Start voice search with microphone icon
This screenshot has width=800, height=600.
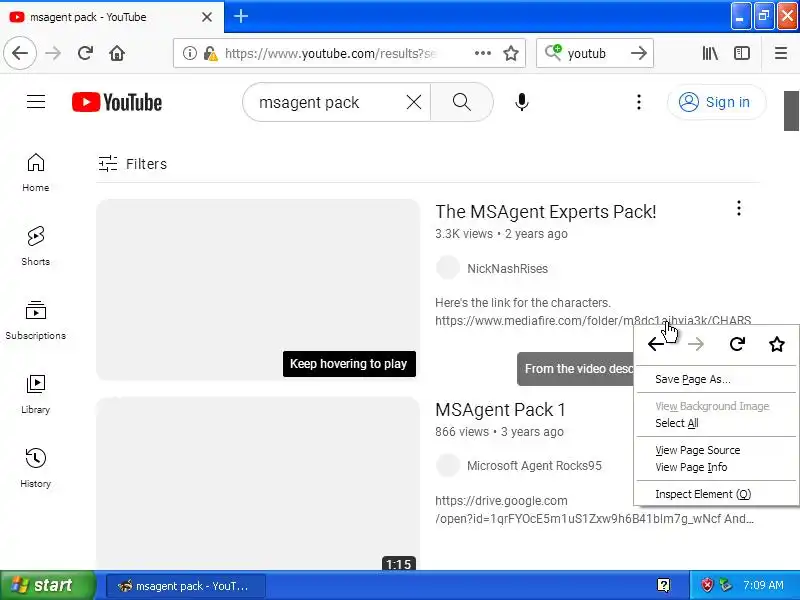(x=521, y=102)
